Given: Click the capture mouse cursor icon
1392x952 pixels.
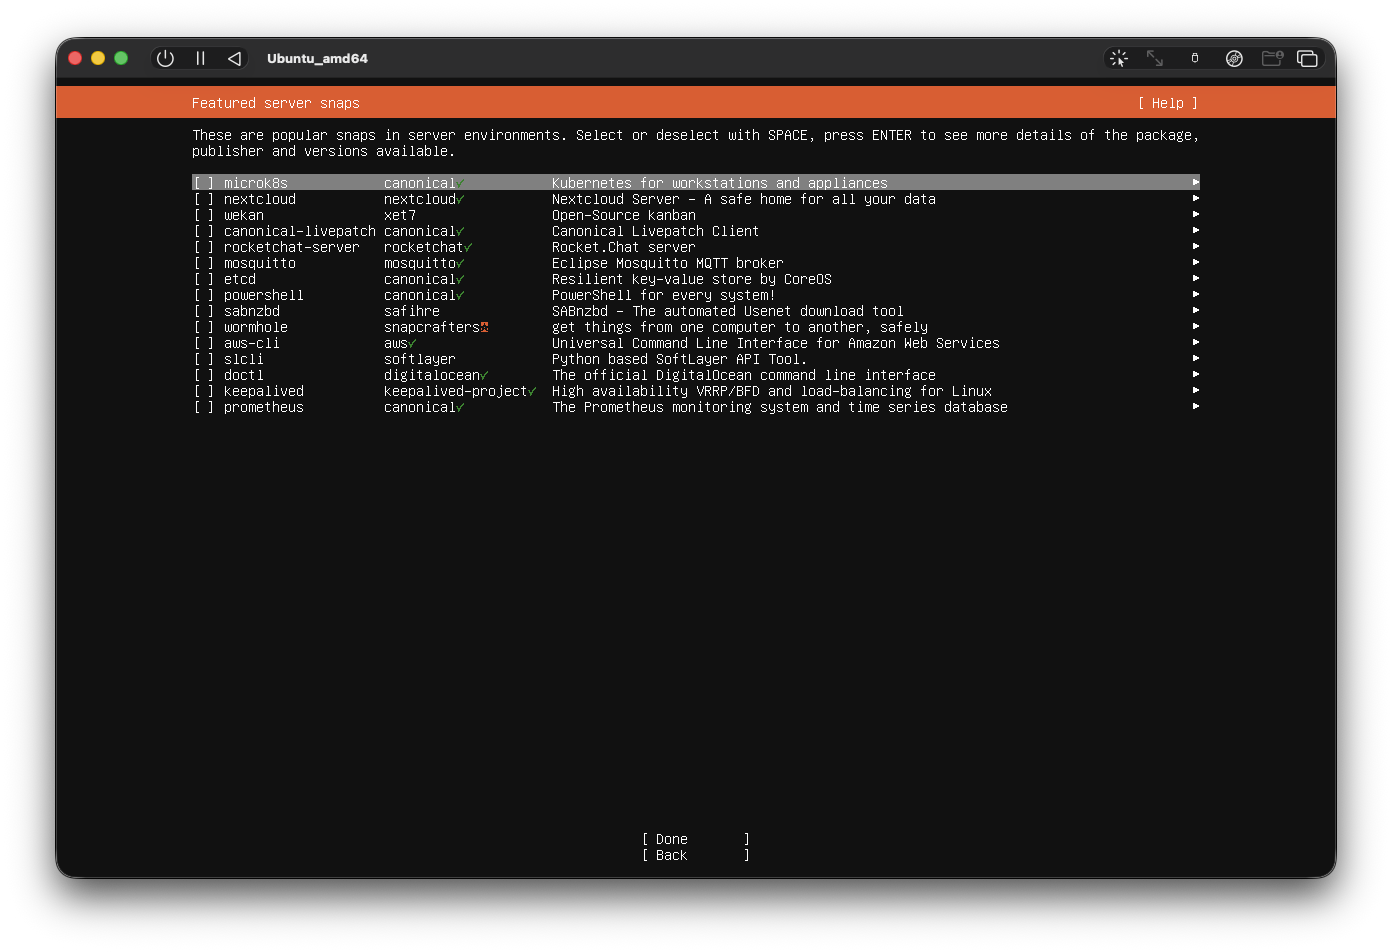Looking at the screenshot, I should click(1119, 59).
